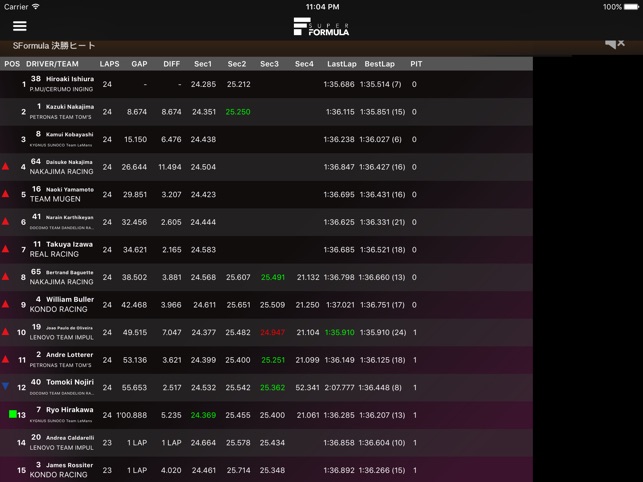Viewport: 643px width, 482px height.
Task: Tap last lap 2:07.777
Action: click(x=340, y=388)
